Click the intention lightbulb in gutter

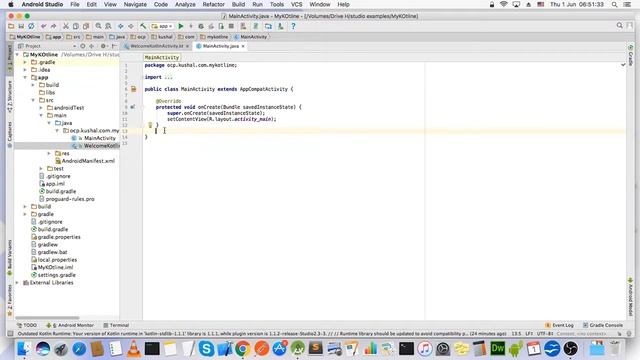tap(150, 125)
